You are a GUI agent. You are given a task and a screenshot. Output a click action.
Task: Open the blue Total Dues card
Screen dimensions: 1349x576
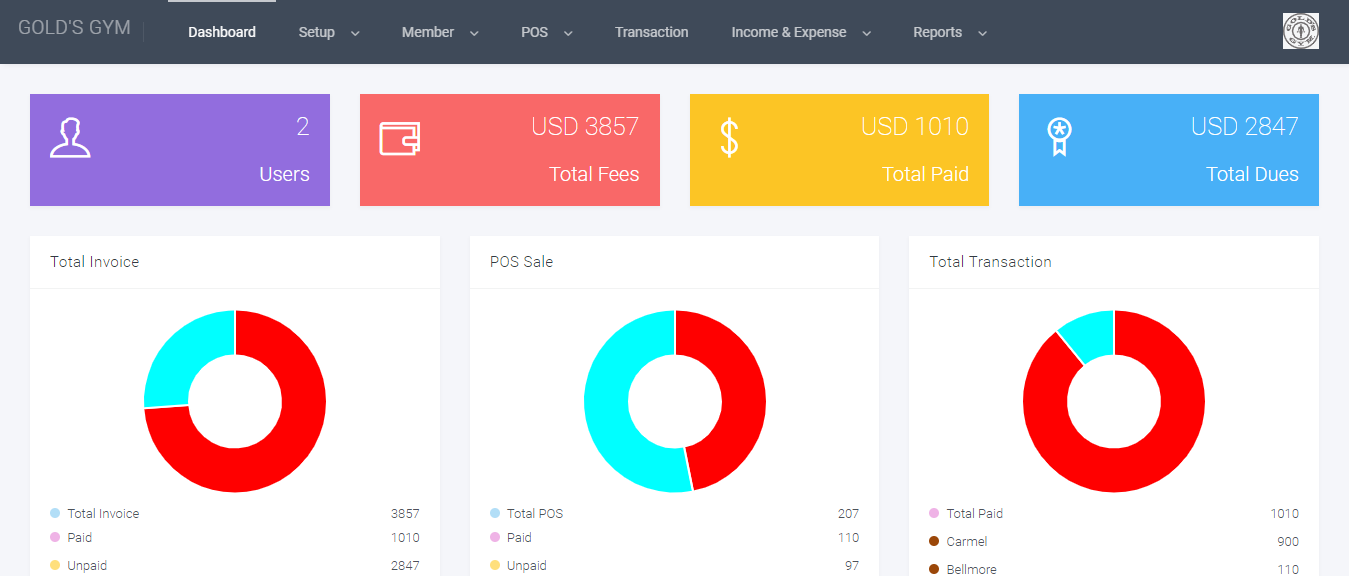click(x=1169, y=150)
